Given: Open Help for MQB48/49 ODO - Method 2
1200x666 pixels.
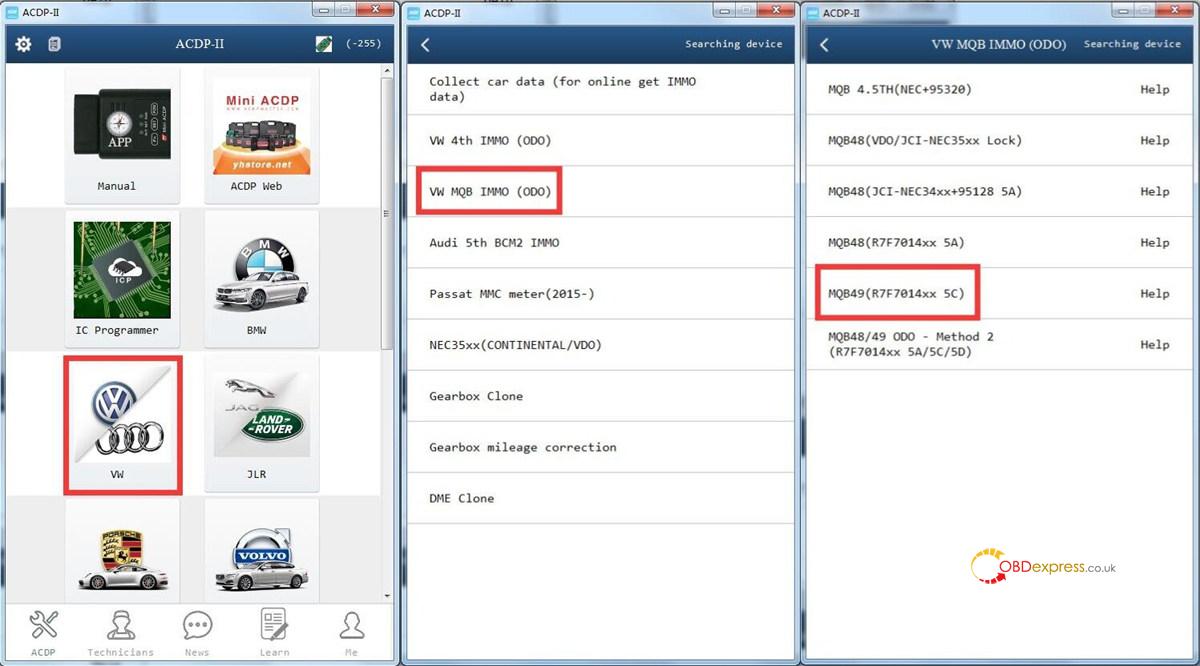Looking at the screenshot, I should pos(1154,344).
